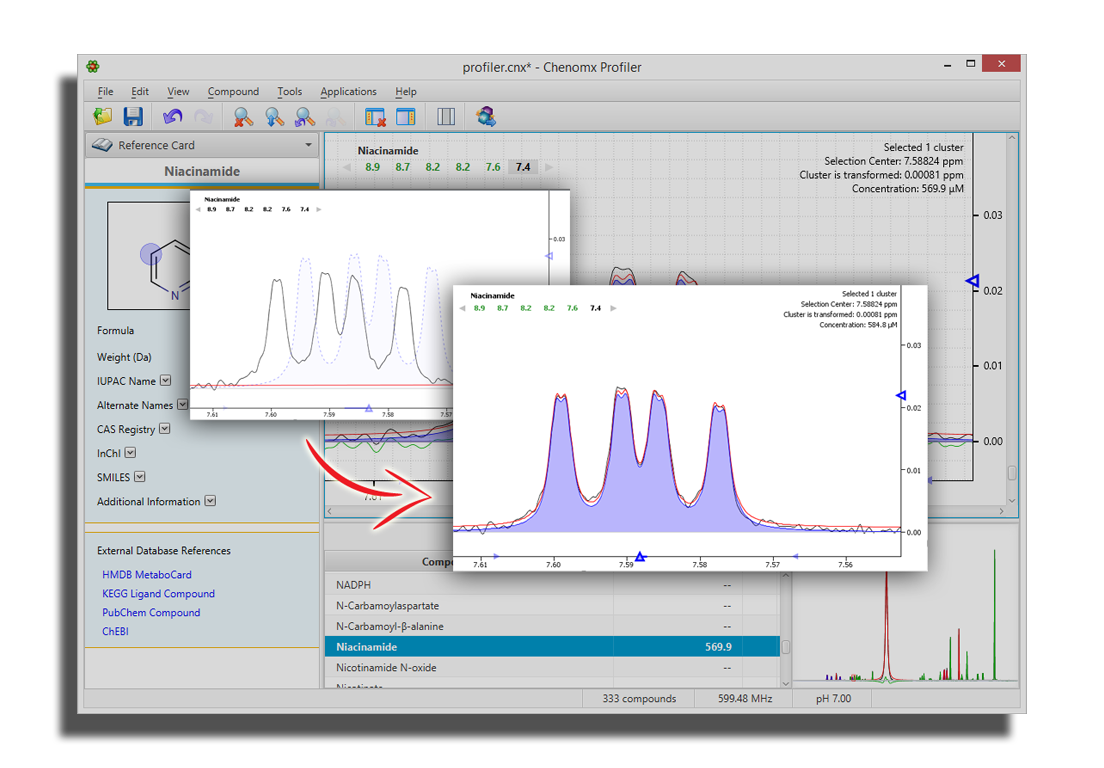The width and height of the screenshot is (1104, 768).
Task: Select the highlighted 7.4 cluster
Action: coord(523,168)
